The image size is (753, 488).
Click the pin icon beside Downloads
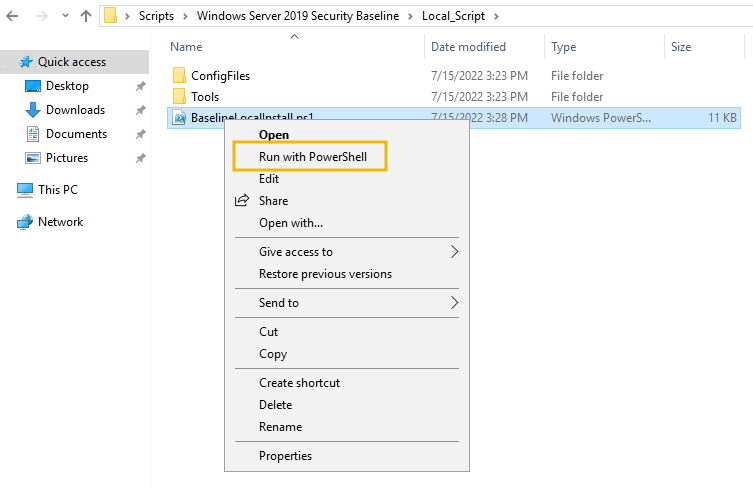pos(140,110)
